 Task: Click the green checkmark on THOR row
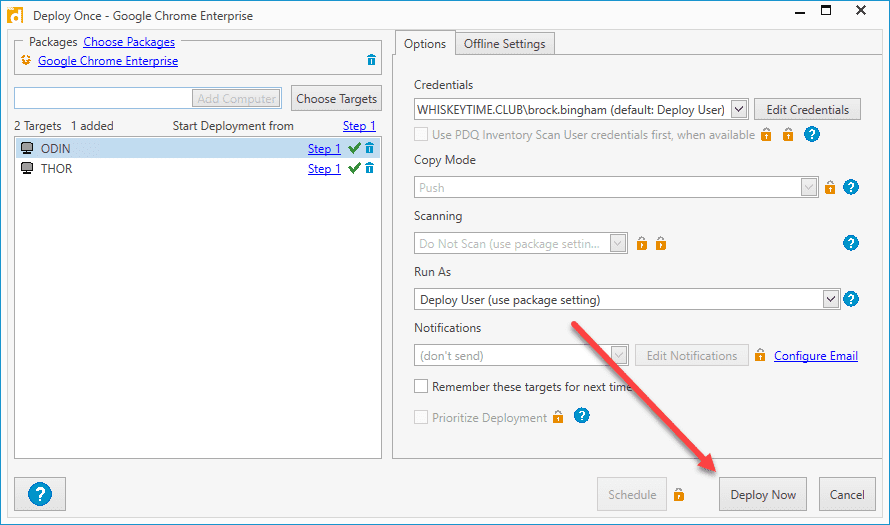[354, 168]
